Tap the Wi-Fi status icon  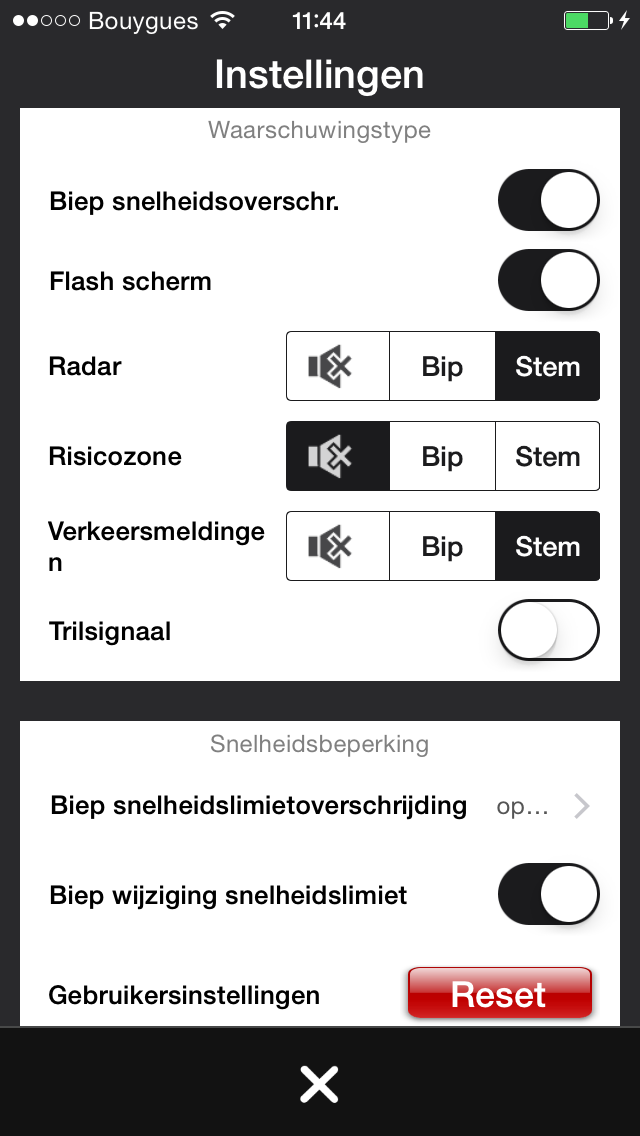[x=223, y=21]
